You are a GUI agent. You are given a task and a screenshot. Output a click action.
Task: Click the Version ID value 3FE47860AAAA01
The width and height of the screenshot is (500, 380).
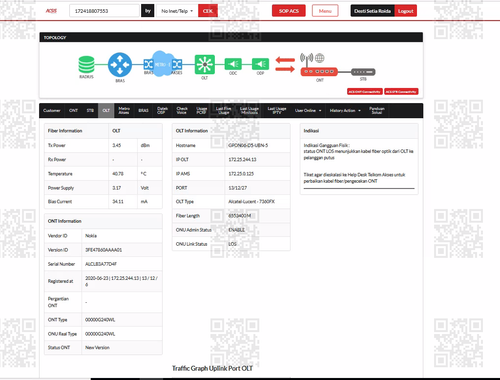click(x=104, y=250)
